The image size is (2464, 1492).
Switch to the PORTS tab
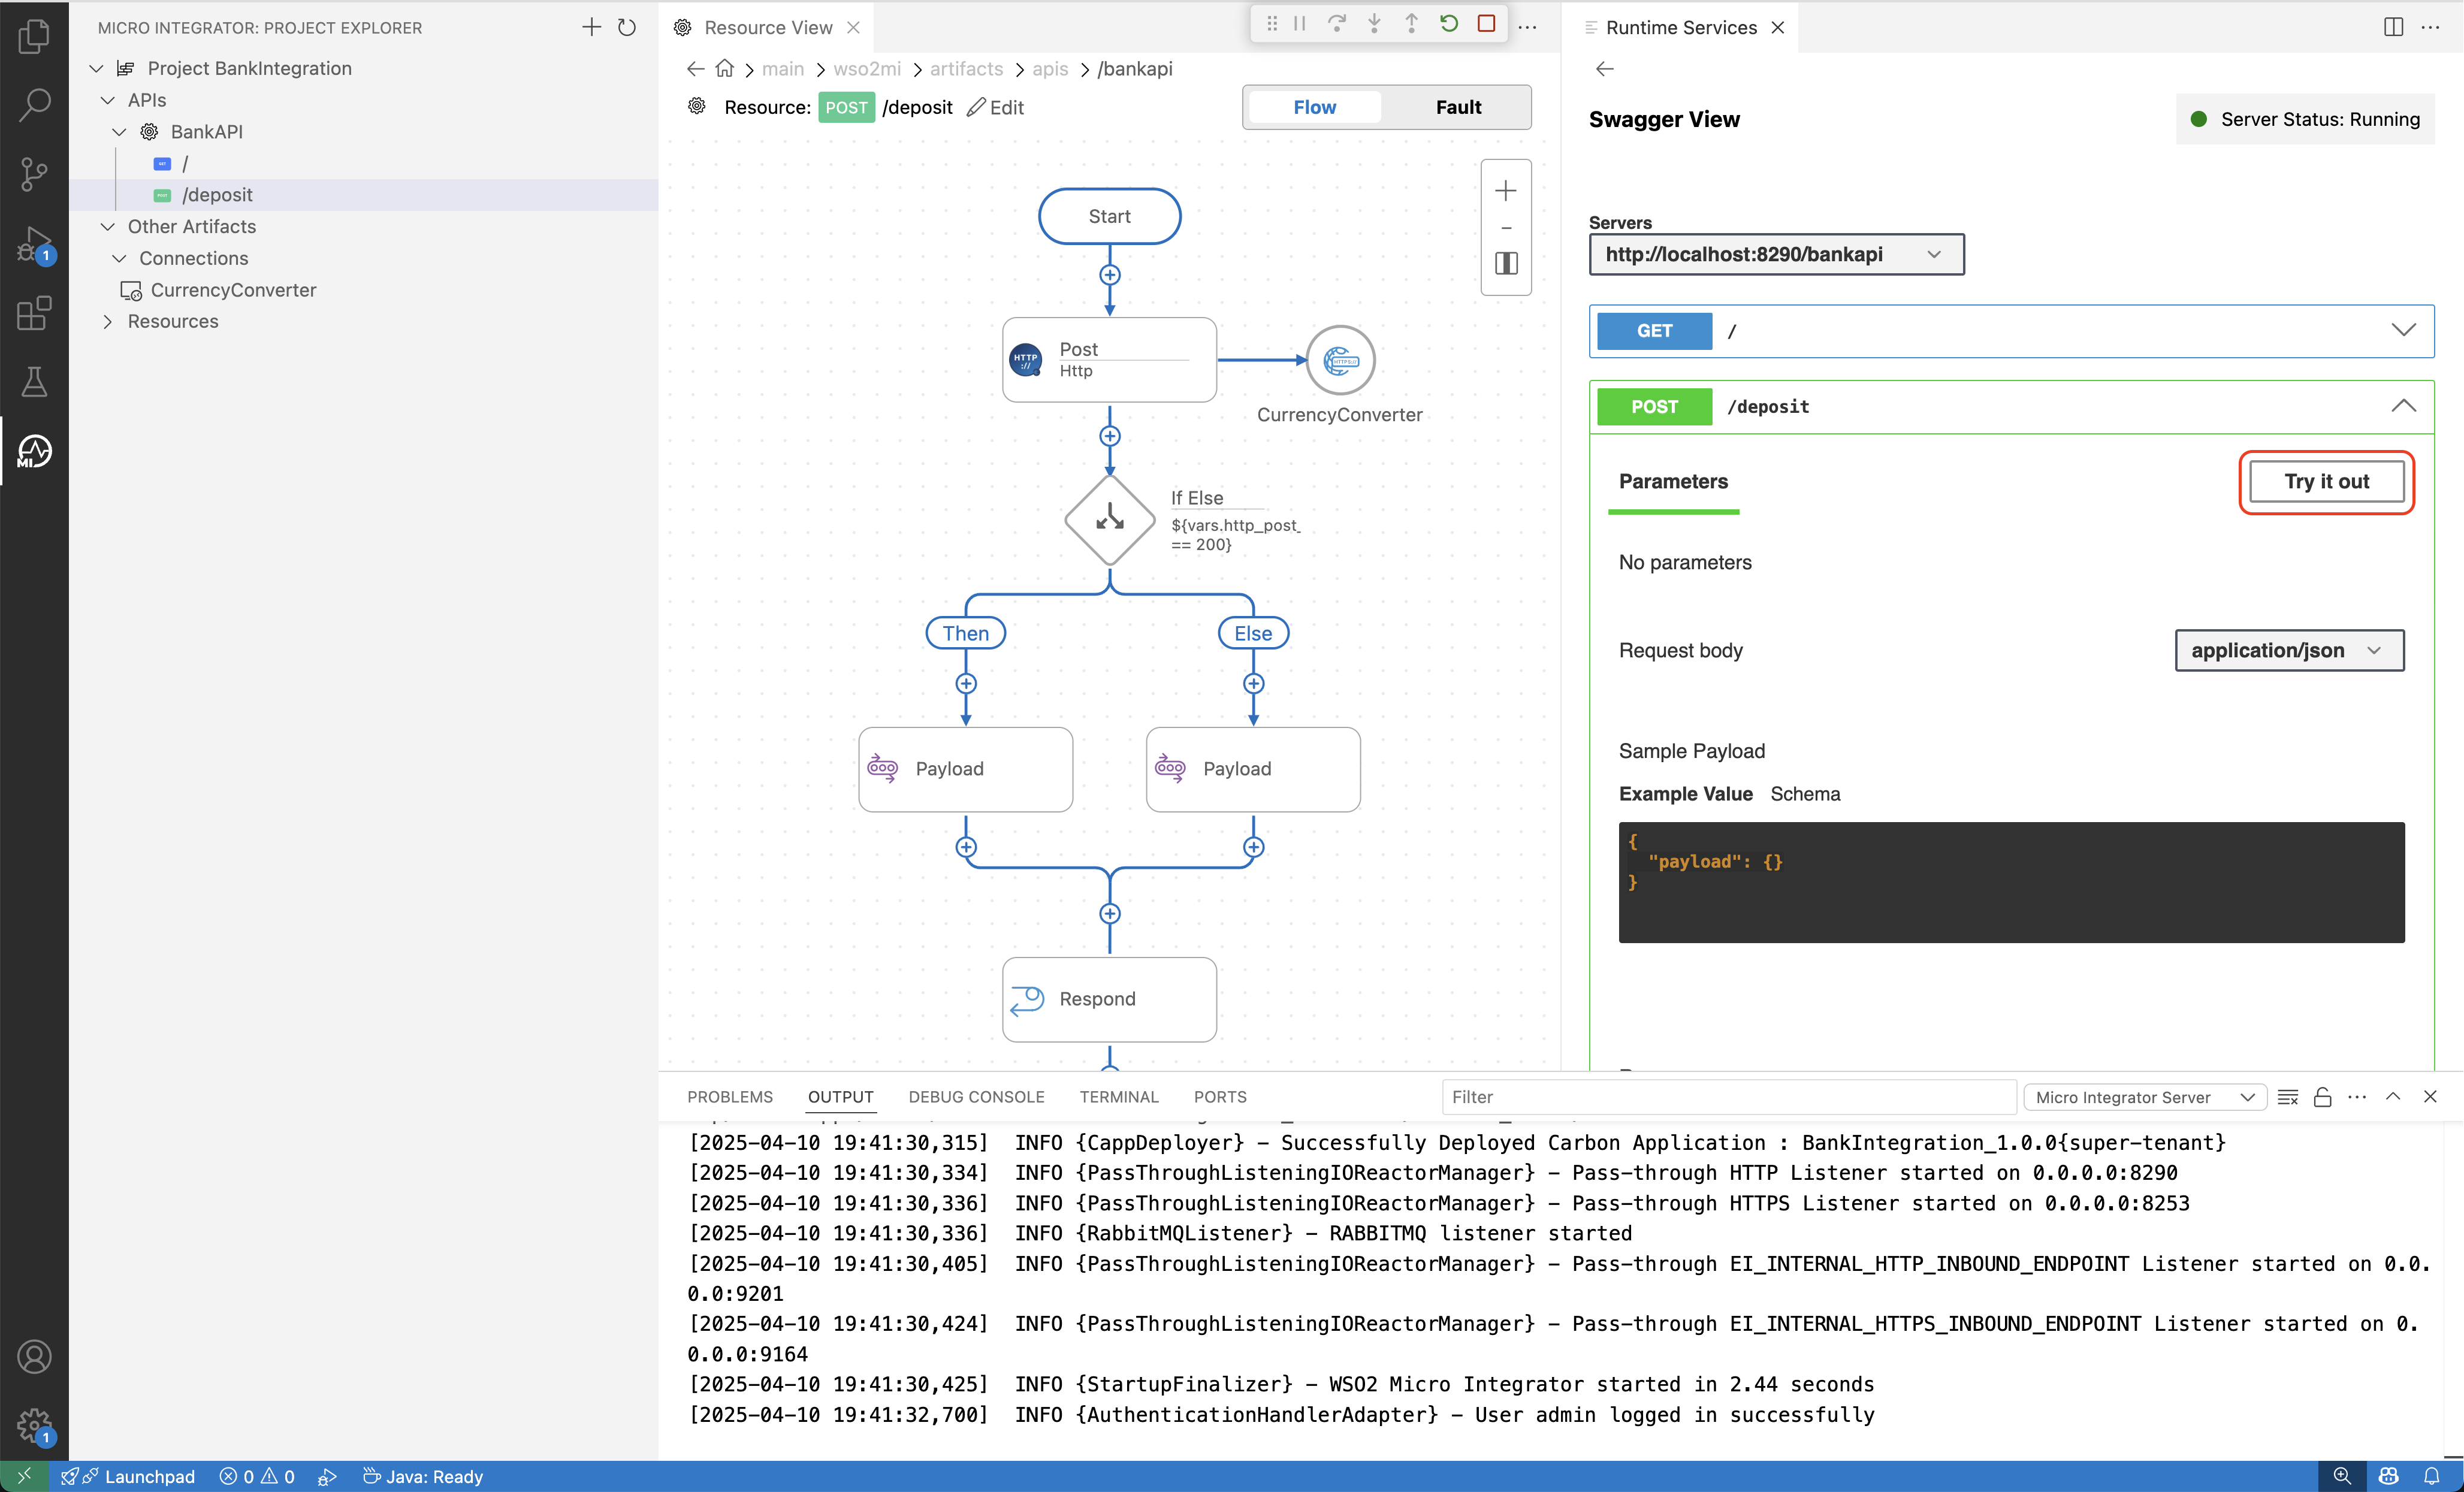point(1220,1097)
